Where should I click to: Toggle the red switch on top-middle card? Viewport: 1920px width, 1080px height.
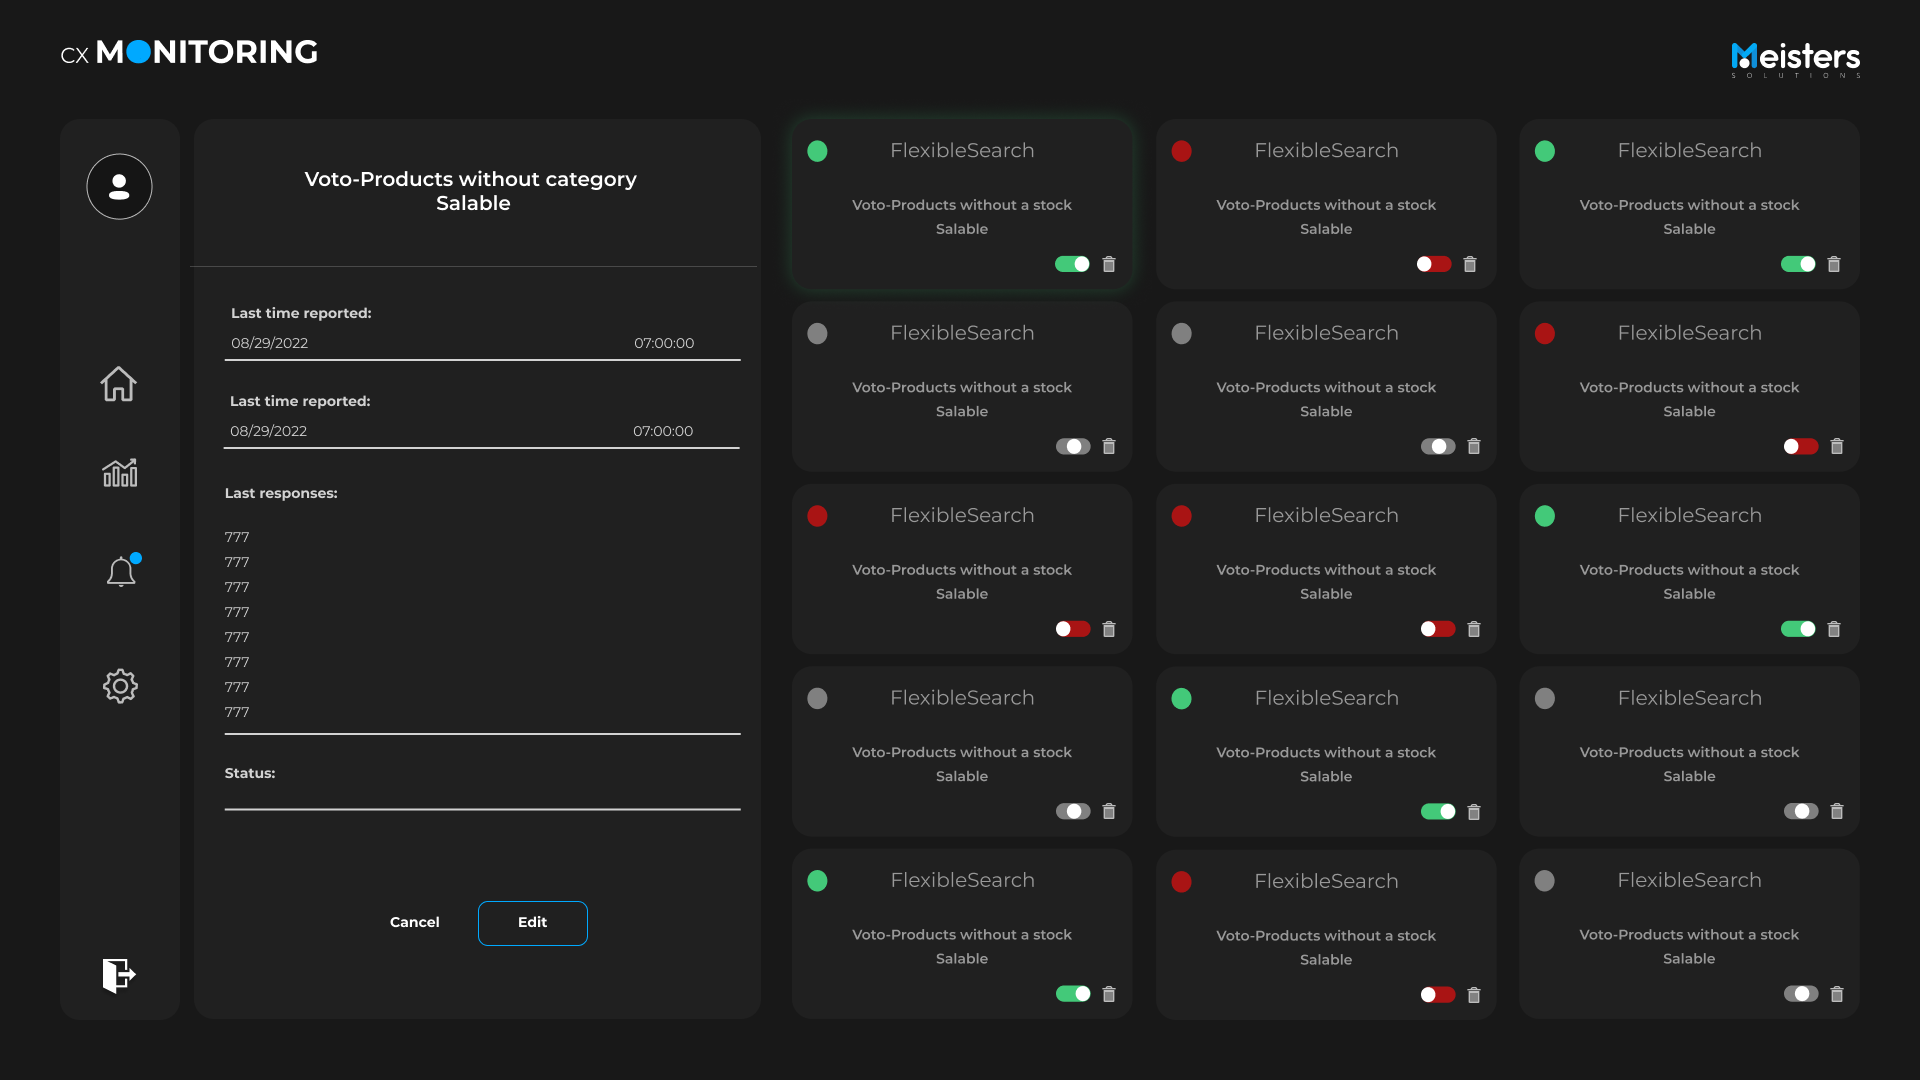[x=1434, y=265]
